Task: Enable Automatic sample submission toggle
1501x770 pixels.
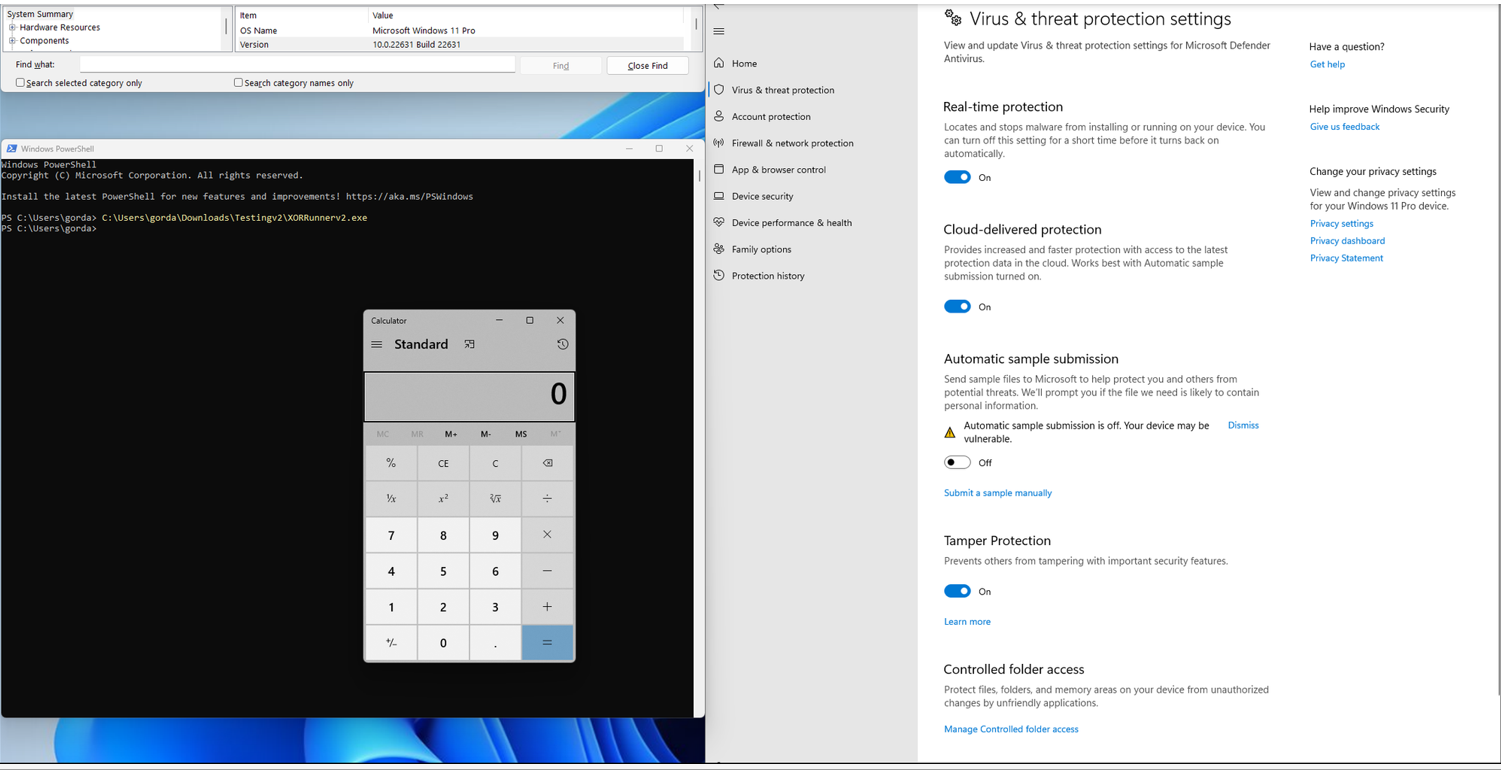Action: click(957, 462)
